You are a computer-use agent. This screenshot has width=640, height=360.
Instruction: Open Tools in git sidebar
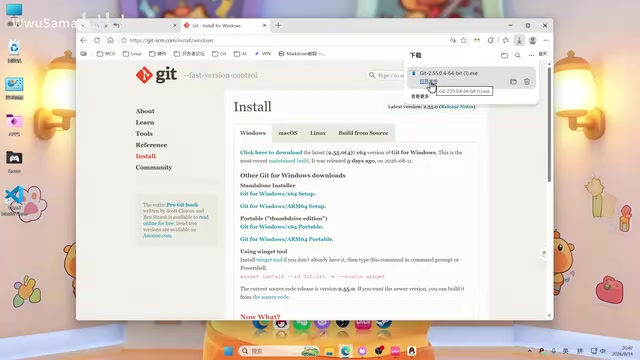pyautogui.click(x=144, y=133)
